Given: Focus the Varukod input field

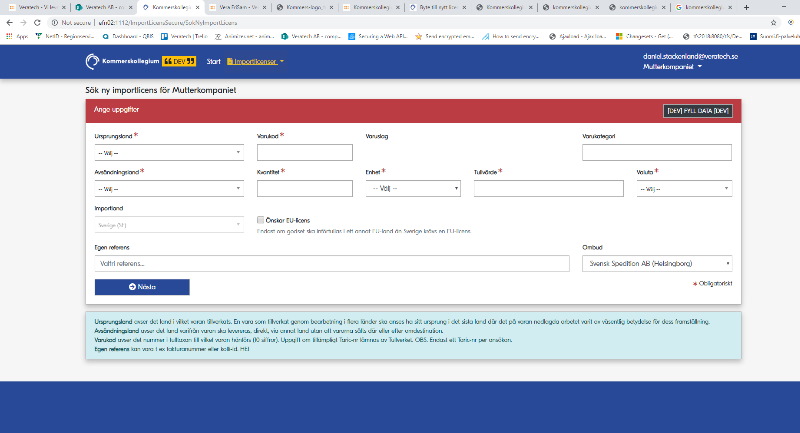Looking at the screenshot, I should 305,152.
